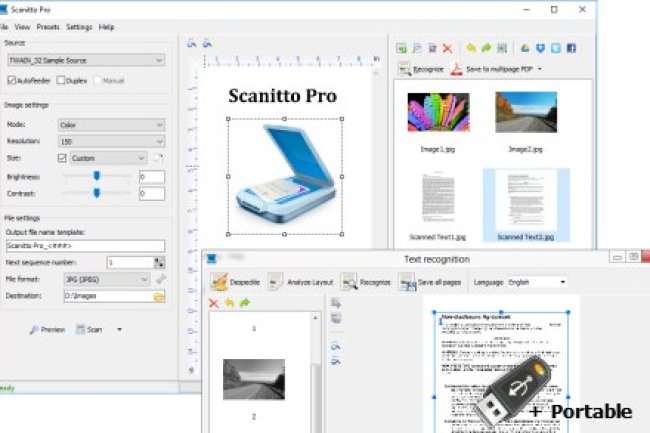Image resolution: width=650 pixels, height=433 pixels.
Task: Open the File format JPG dropdown
Action: pos(107,279)
